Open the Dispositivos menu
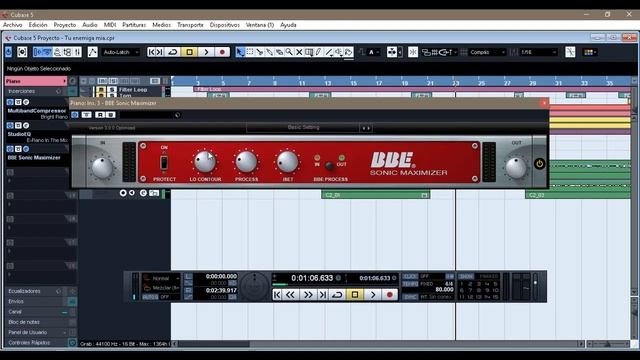 (224, 25)
